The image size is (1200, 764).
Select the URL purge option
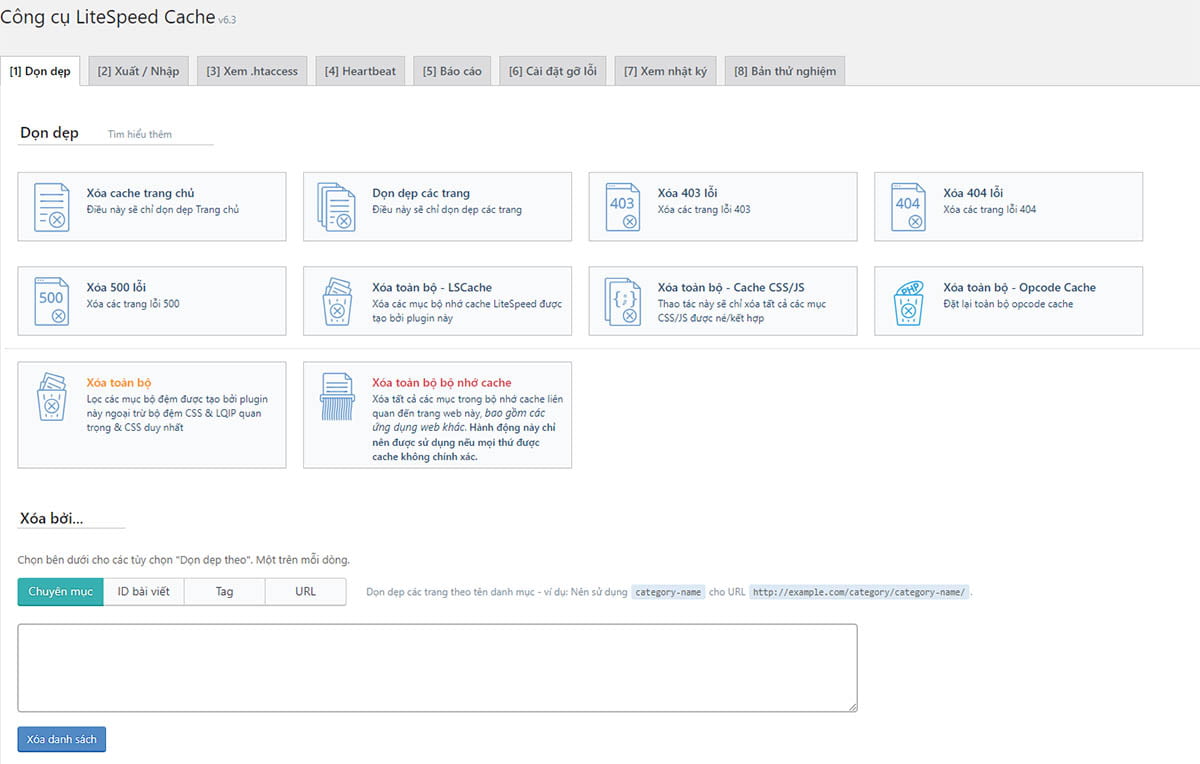pyautogui.click(x=305, y=591)
